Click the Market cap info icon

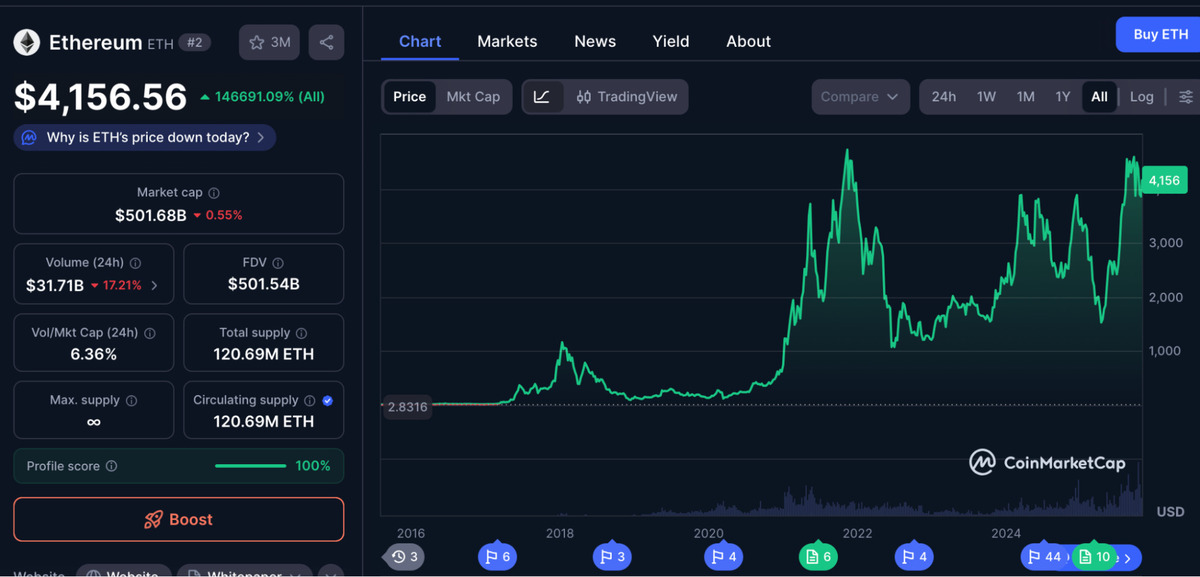coord(214,193)
